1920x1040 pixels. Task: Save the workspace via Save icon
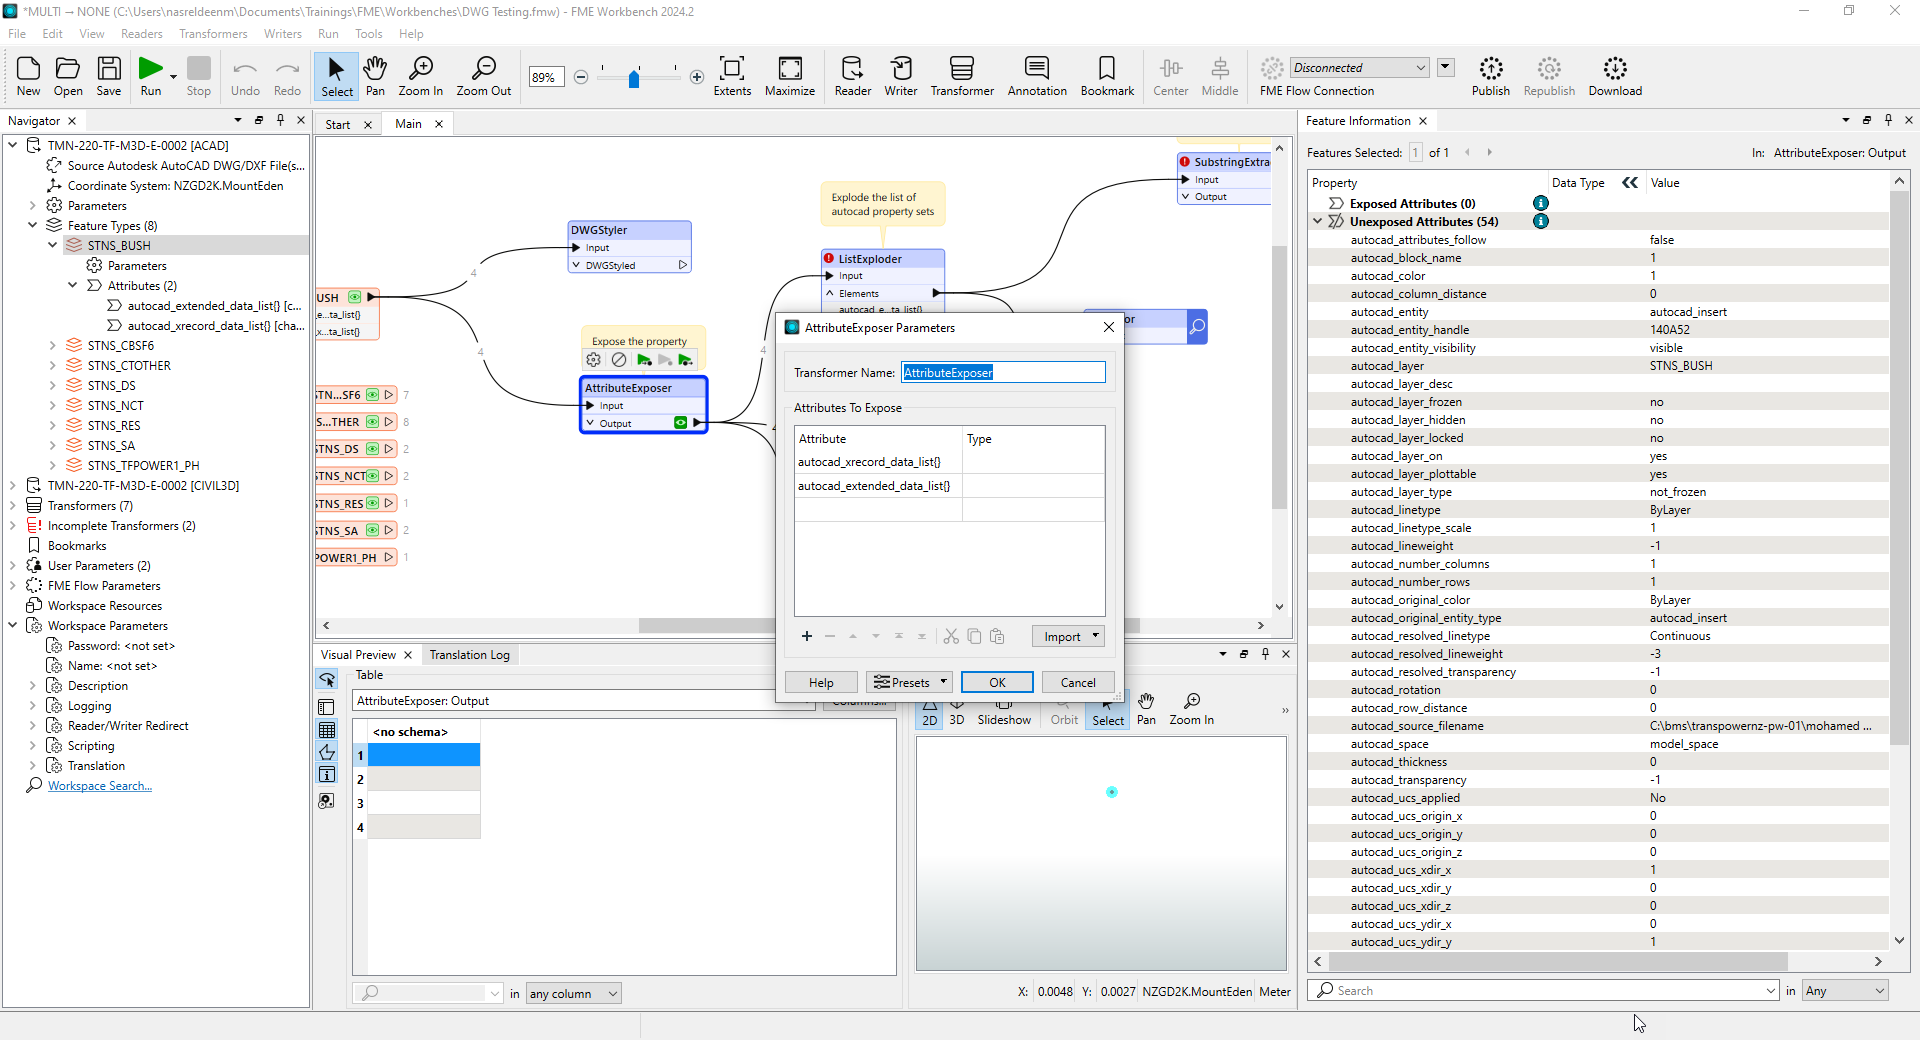pos(109,76)
